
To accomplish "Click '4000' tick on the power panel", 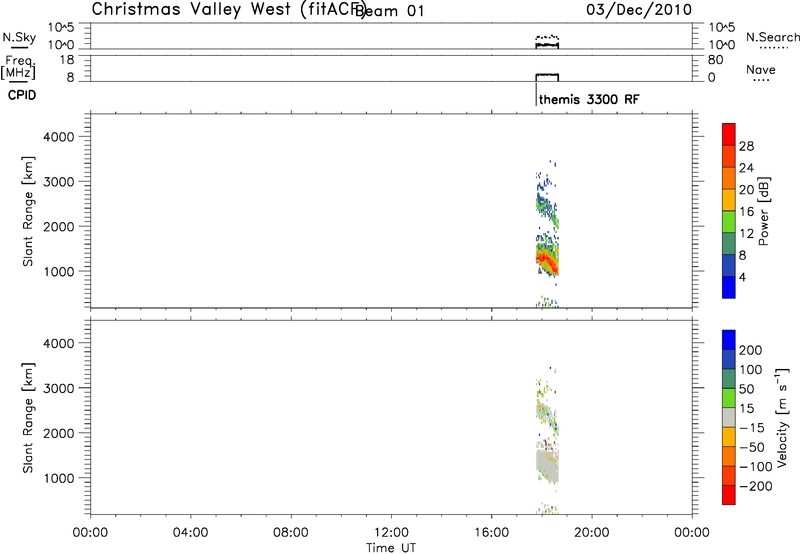I will 59,137.
